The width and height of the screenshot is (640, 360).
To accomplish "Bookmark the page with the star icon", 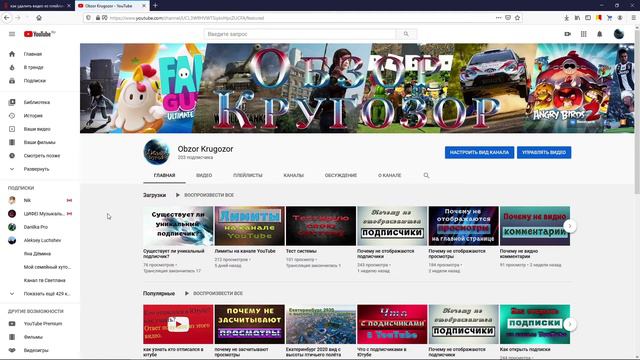I will click(518, 18).
